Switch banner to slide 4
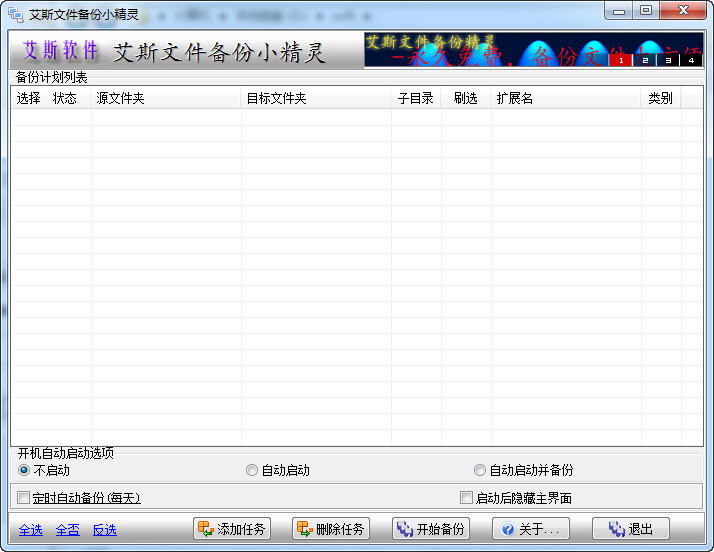 click(x=691, y=60)
